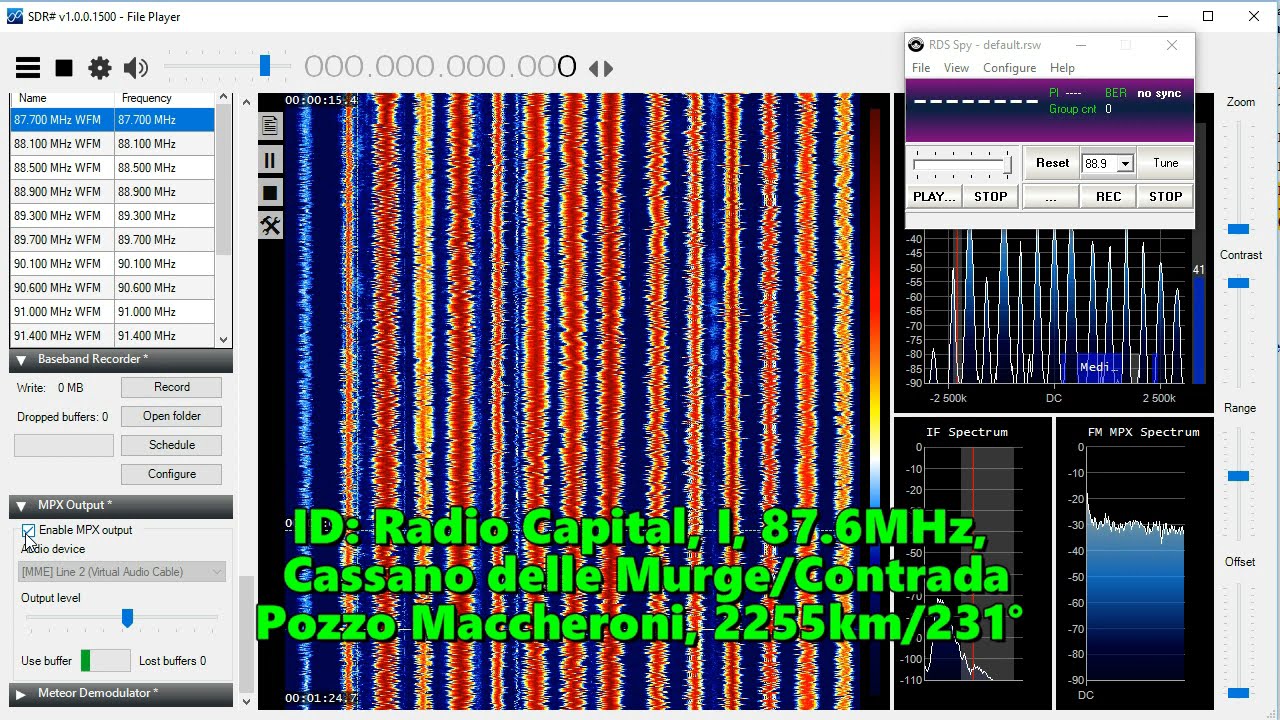Select the 90.600 MHz WFM row
The width and height of the screenshot is (1280, 720).
[x=113, y=288]
